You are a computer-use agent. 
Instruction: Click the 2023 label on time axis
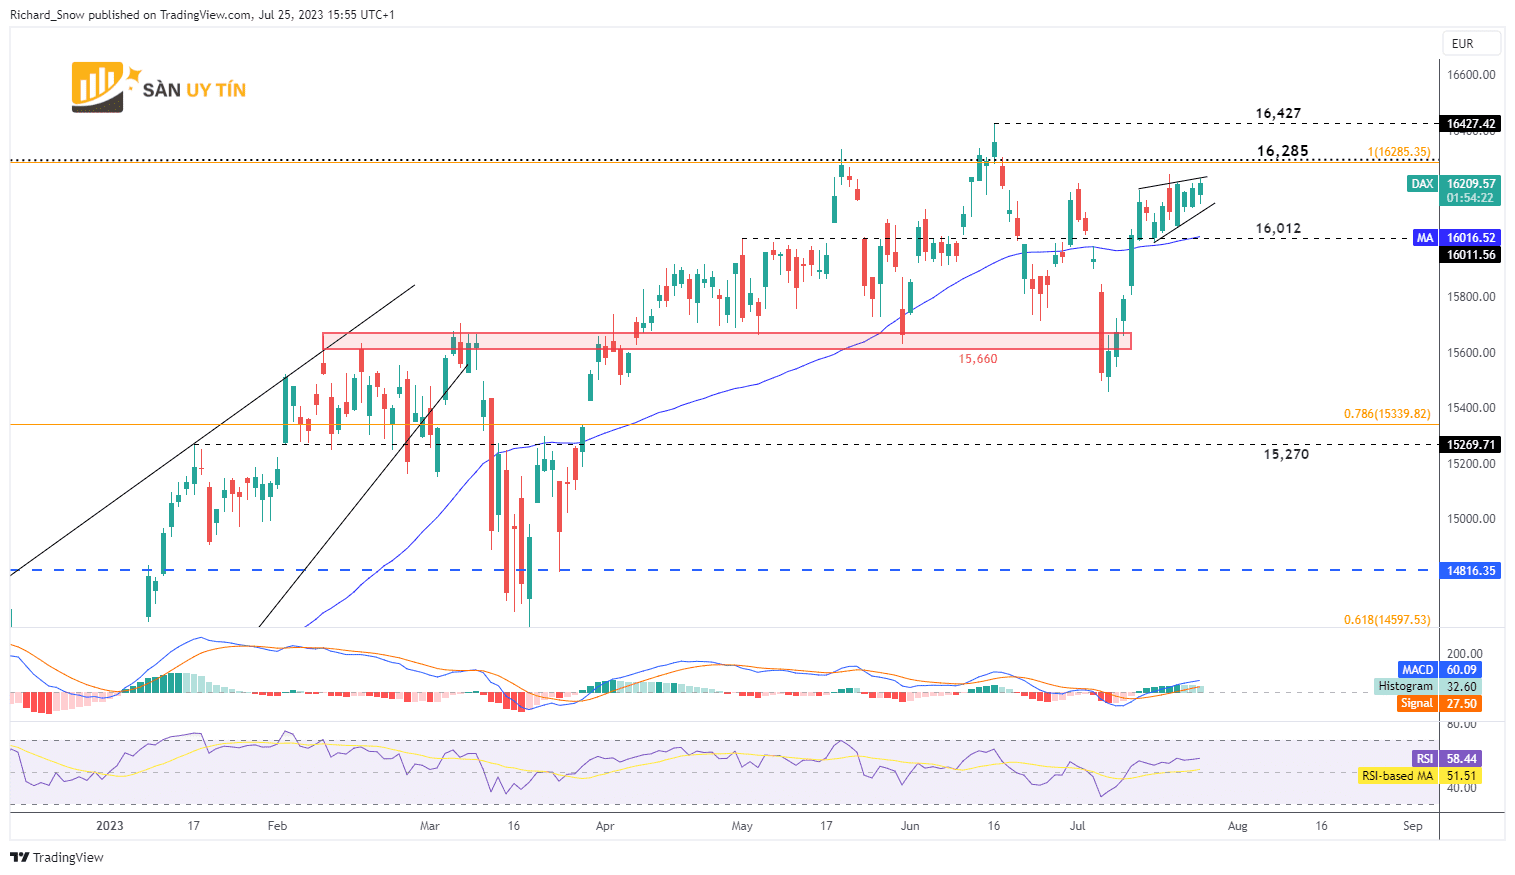(110, 826)
